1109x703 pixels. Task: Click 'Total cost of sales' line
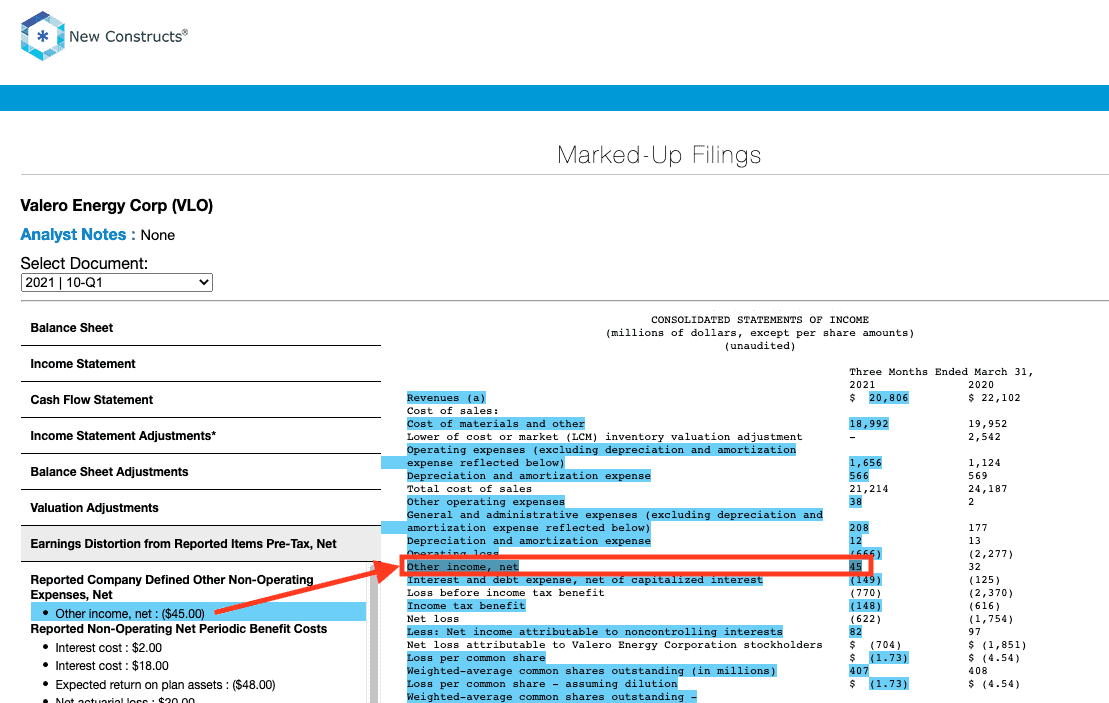tap(469, 489)
